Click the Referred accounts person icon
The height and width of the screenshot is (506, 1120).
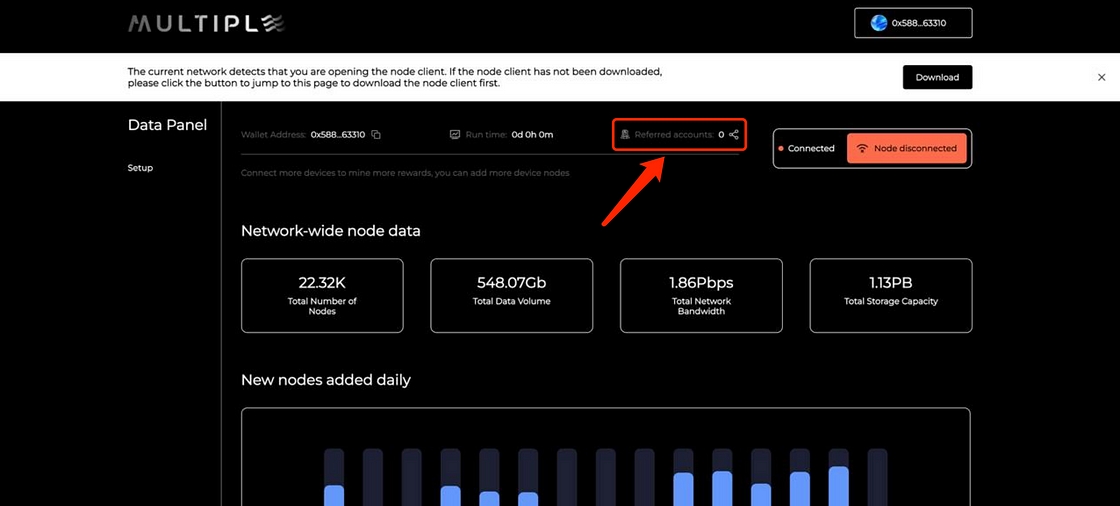coord(625,135)
